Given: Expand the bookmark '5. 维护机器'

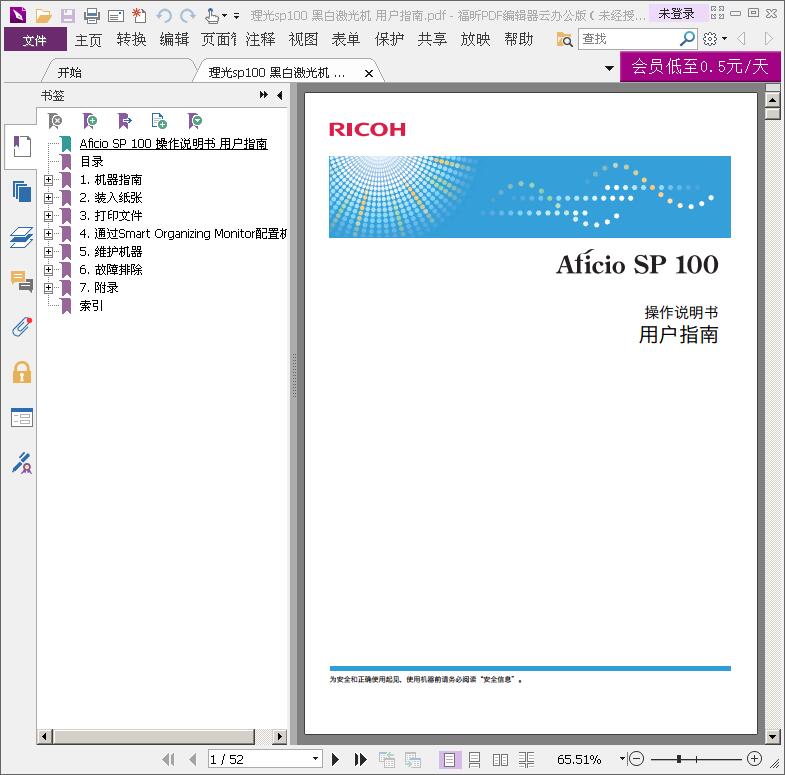Looking at the screenshot, I should click(48, 252).
